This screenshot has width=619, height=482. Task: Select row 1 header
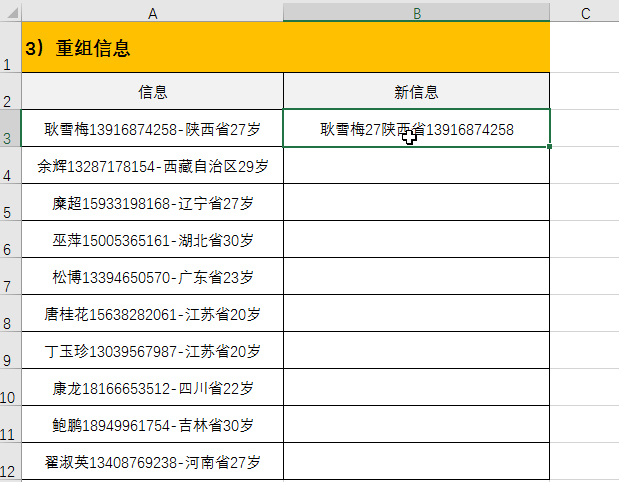coord(11,47)
